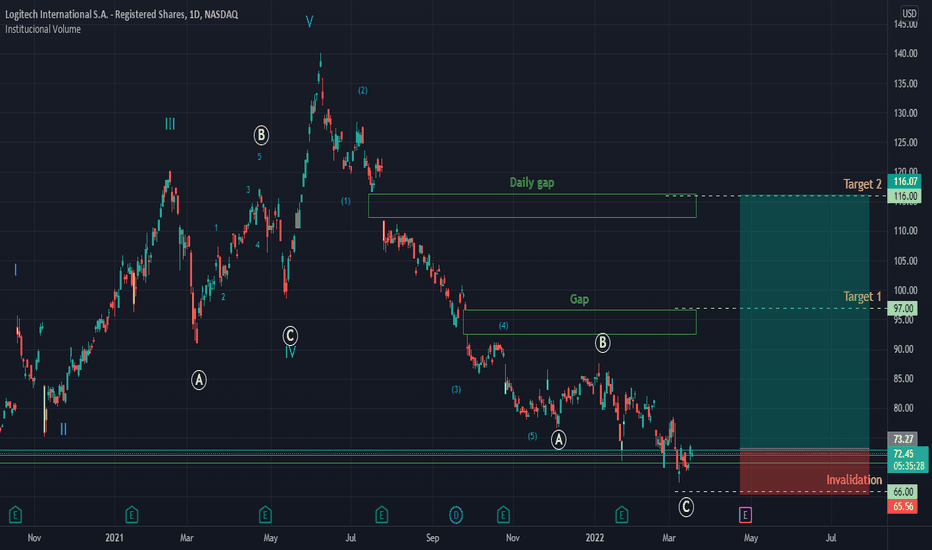Viewport: 932px width, 550px height.
Task: Select the small wave 2 label
Action: click(223, 297)
